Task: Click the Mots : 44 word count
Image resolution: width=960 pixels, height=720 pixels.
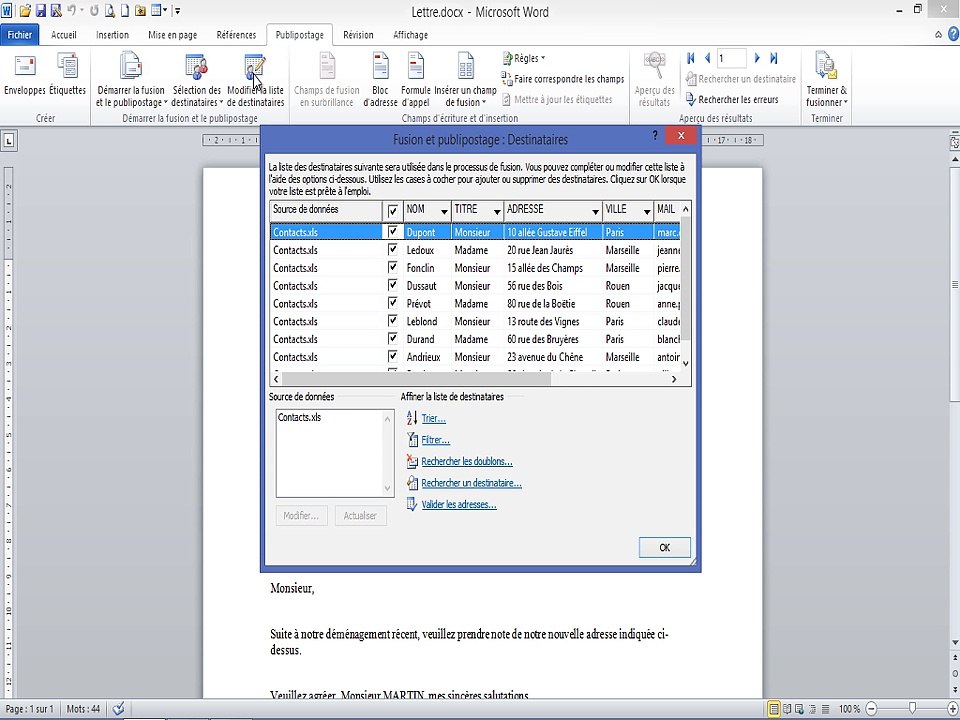Action: pos(83,709)
